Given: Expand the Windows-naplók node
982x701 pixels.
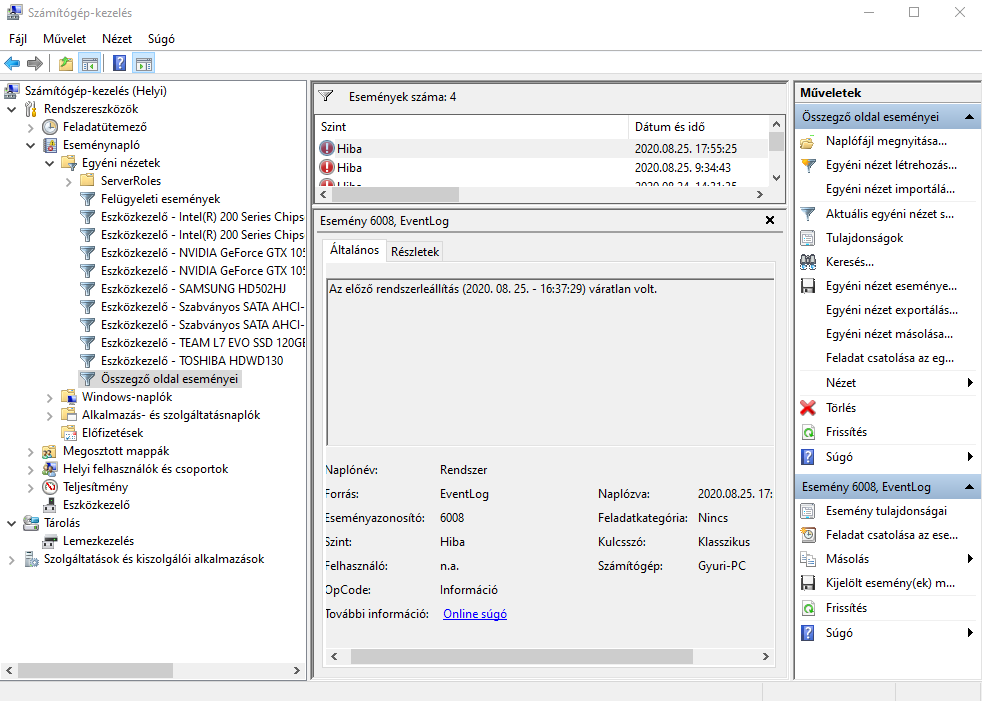Looking at the screenshot, I should pos(49,397).
